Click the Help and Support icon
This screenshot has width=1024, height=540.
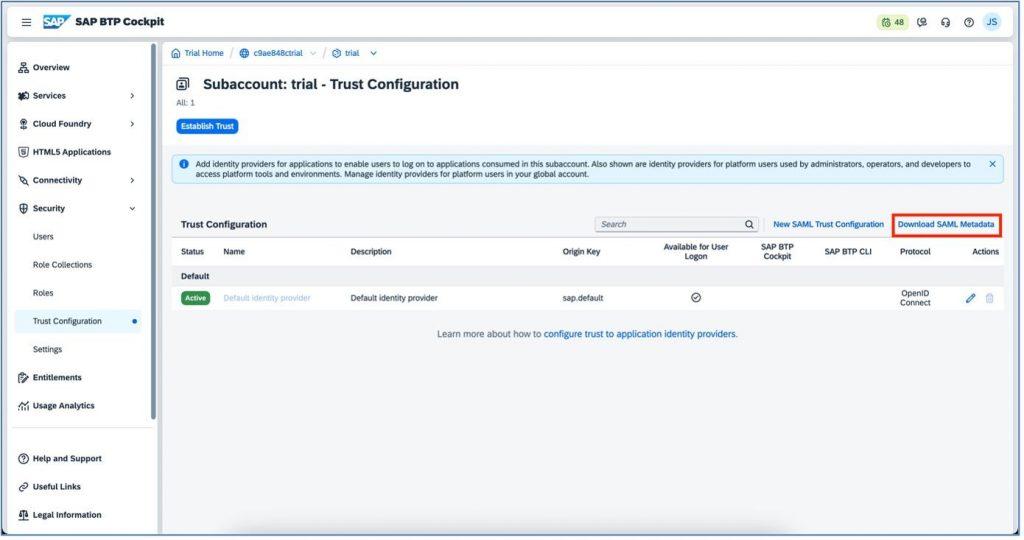click(x=24, y=460)
